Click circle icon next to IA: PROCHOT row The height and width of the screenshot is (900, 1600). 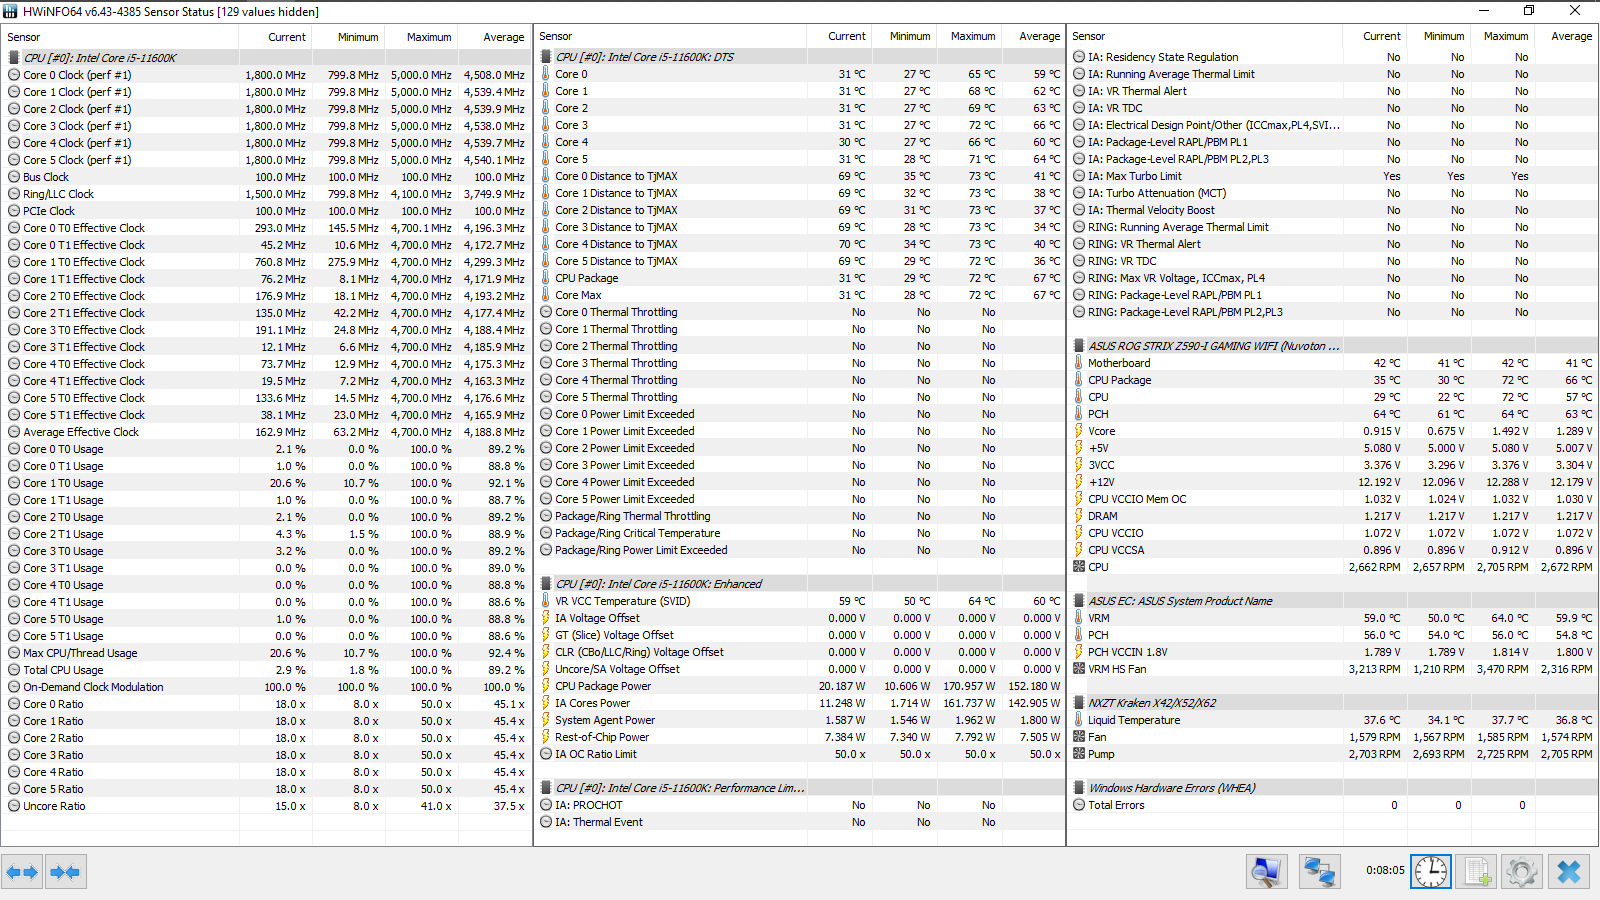546,805
